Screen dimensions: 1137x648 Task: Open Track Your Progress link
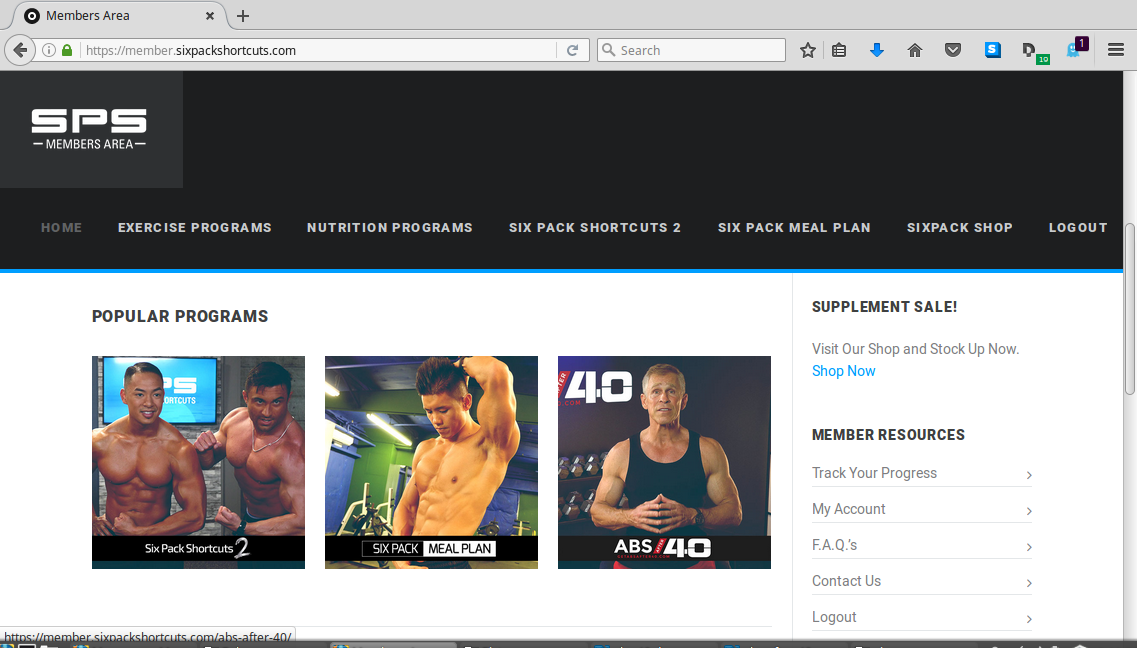874,473
